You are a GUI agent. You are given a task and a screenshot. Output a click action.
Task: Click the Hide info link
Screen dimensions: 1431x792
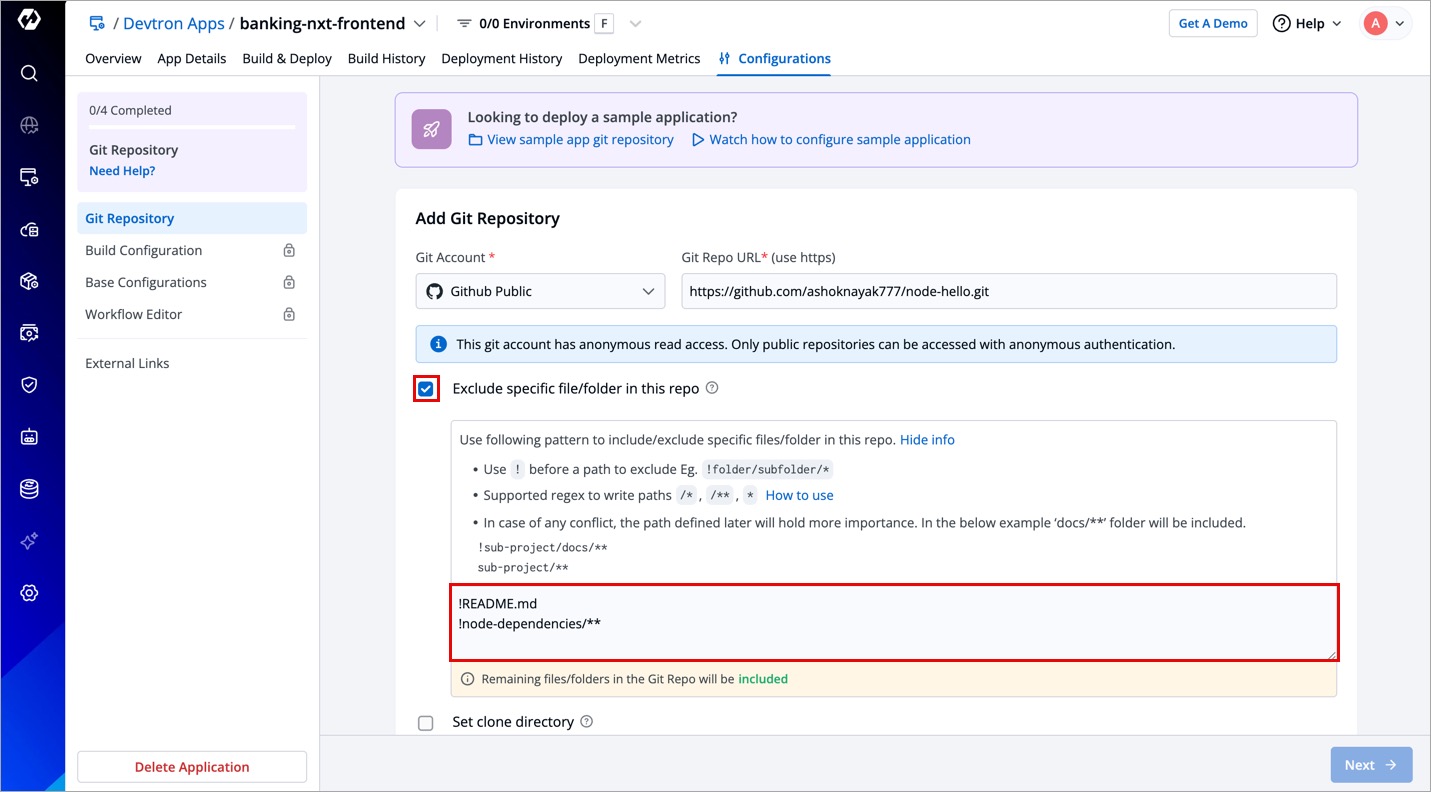pos(927,440)
